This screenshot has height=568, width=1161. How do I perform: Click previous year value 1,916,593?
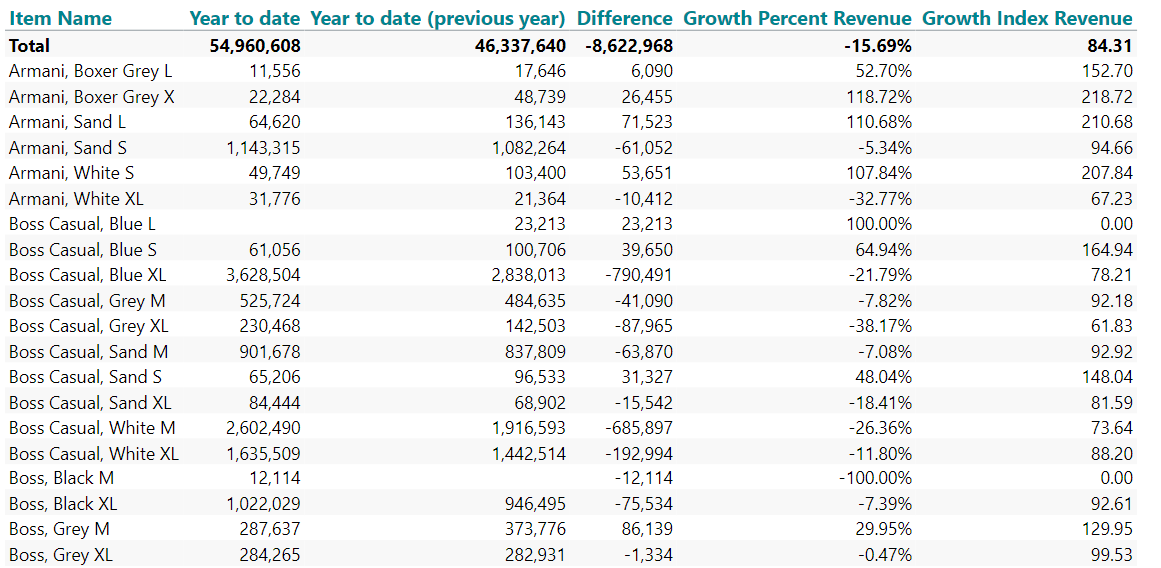pyautogui.click(x=529, y=427)
